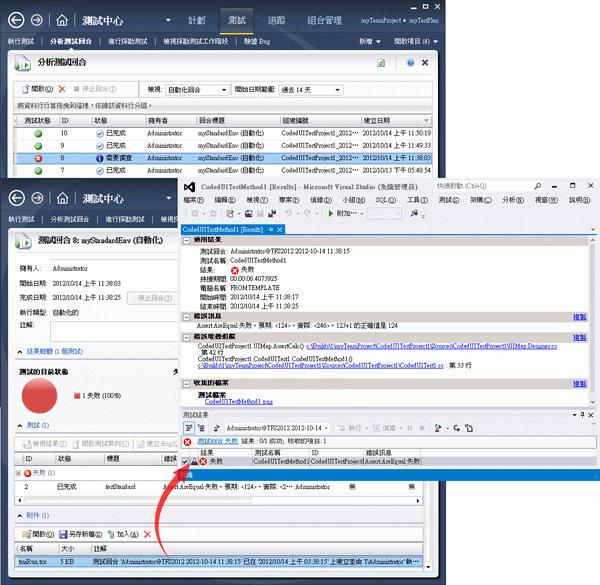Collapse Attachments (1) section in lower window
Viewport: 600px width, 585px height.
pos(20,516)
